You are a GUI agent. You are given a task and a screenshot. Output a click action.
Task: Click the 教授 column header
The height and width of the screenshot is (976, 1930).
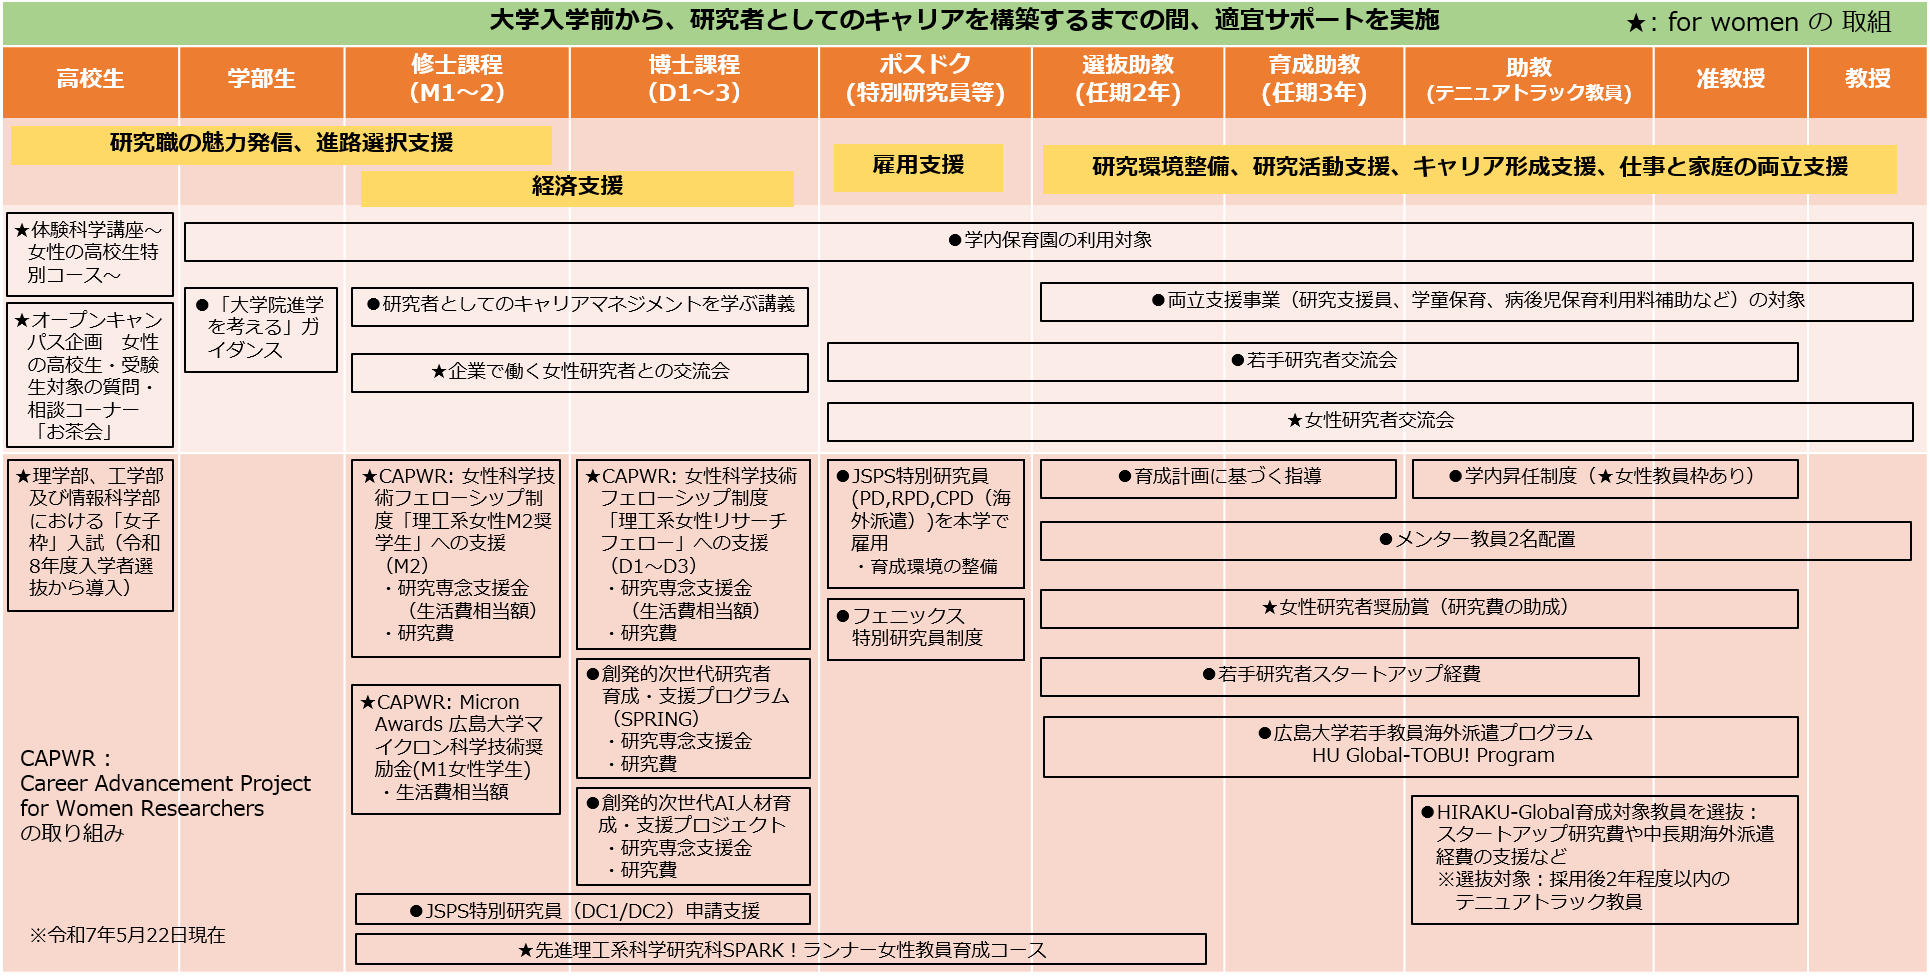tap(1867, 81)
